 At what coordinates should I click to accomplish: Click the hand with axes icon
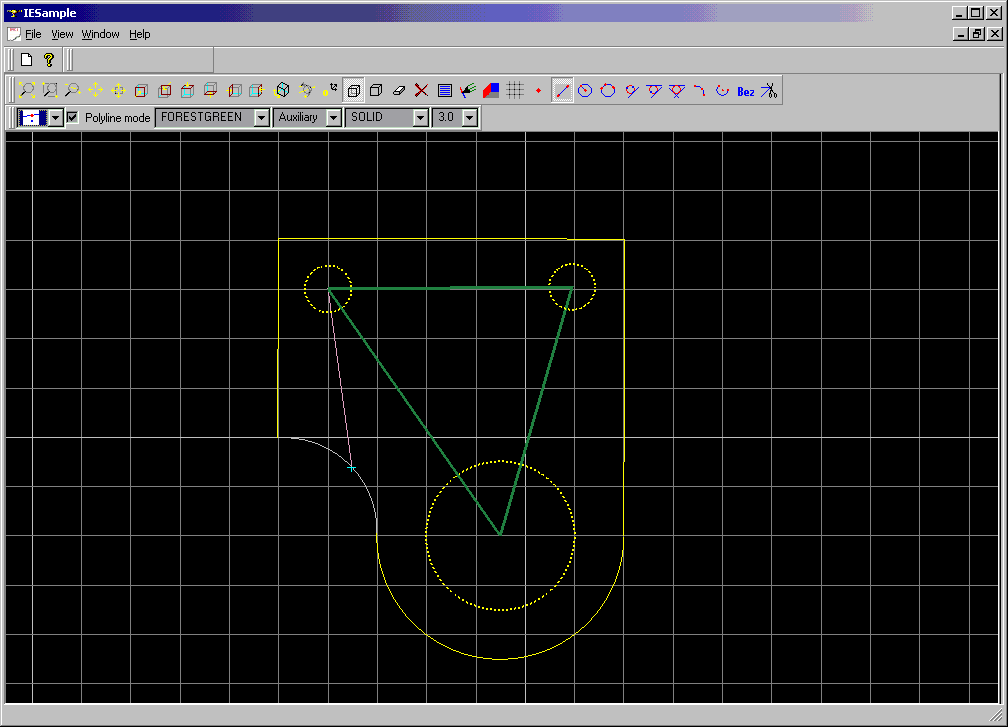coord(468,91)
